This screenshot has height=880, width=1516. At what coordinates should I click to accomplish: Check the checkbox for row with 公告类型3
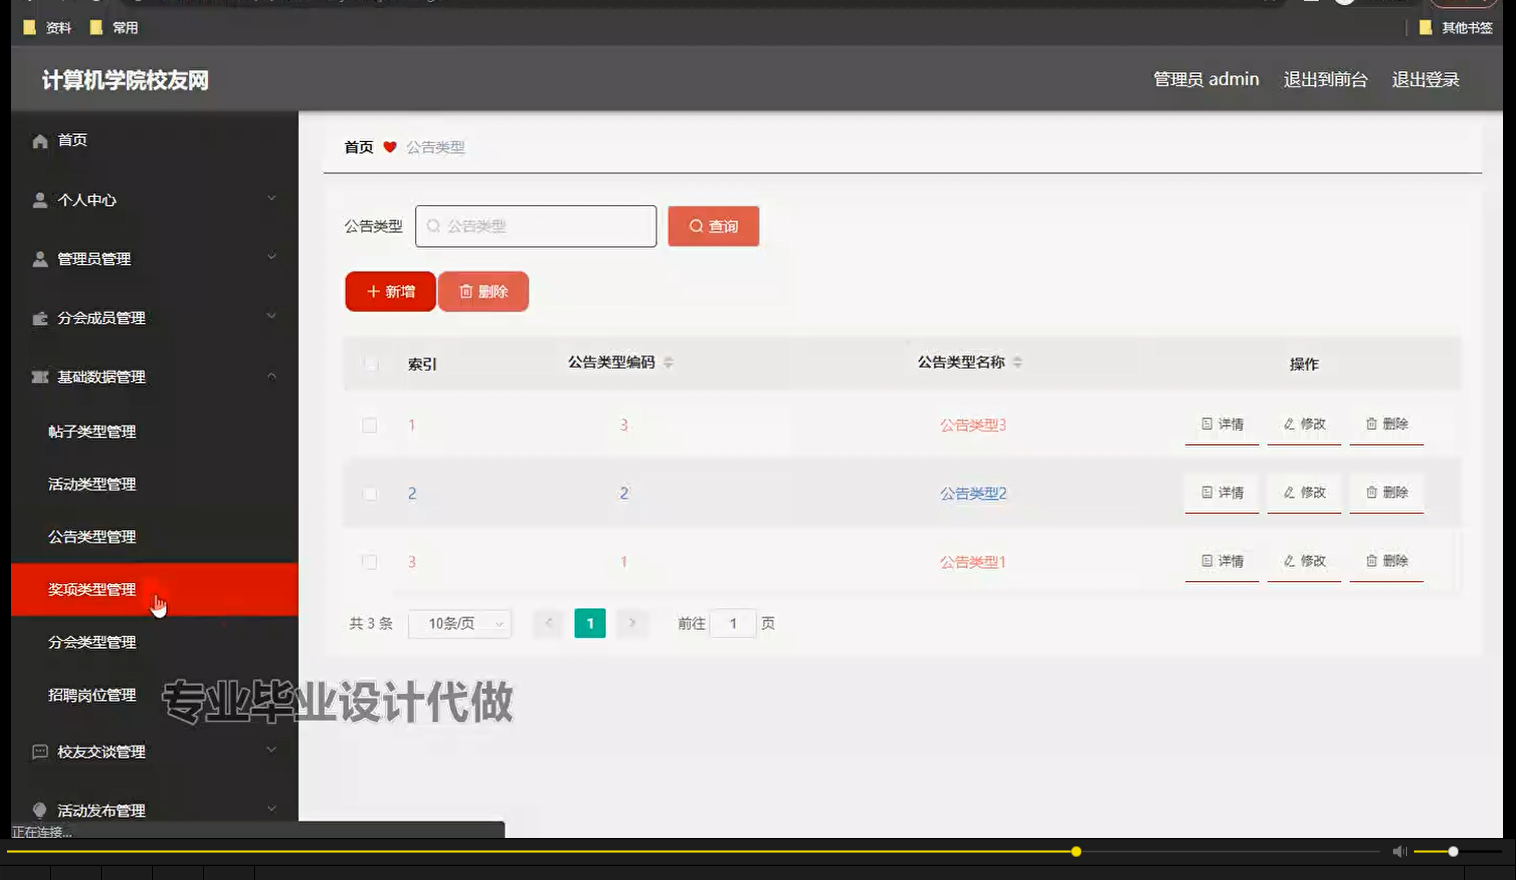(369, 424)
